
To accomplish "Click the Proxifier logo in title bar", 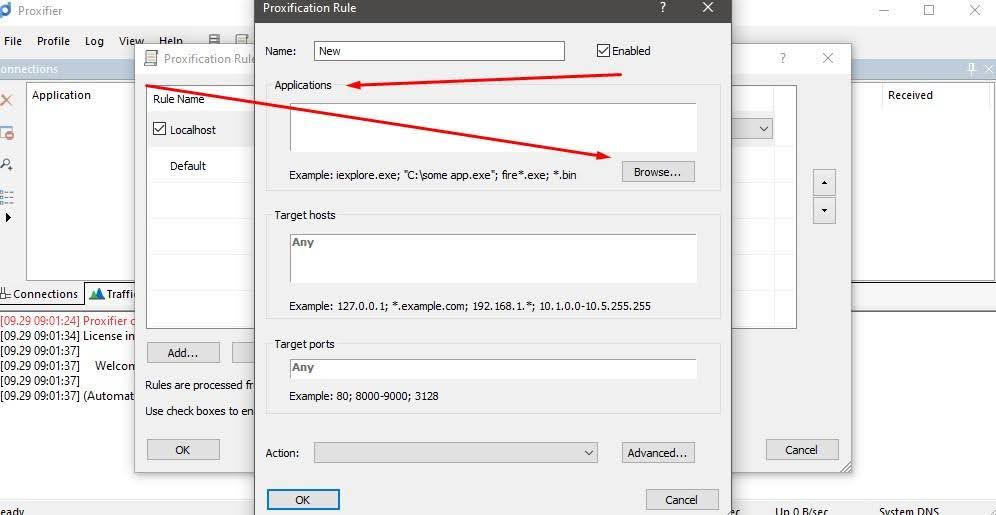I will tap(5, 10).
